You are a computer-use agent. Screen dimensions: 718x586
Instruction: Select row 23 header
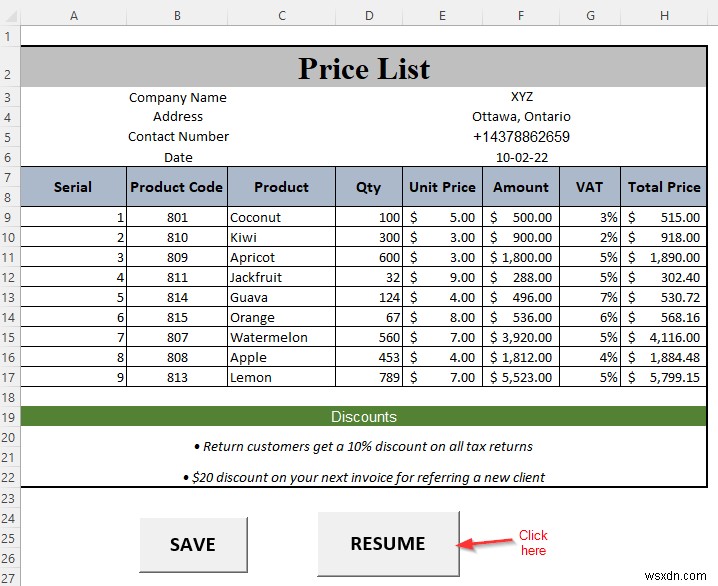coord(10,498)
